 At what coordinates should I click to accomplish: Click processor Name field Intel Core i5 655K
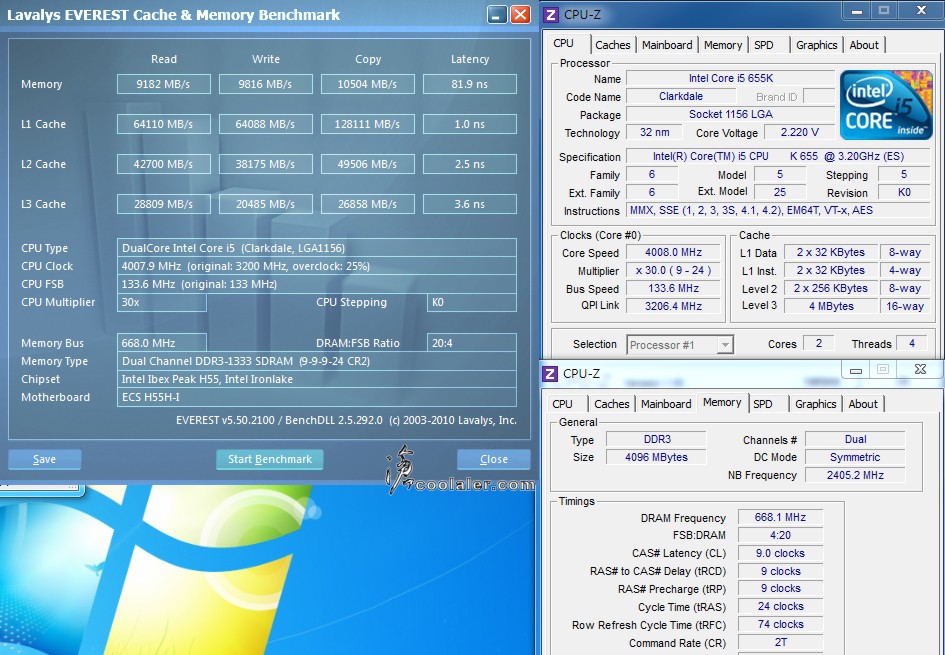tap(730, 78)
